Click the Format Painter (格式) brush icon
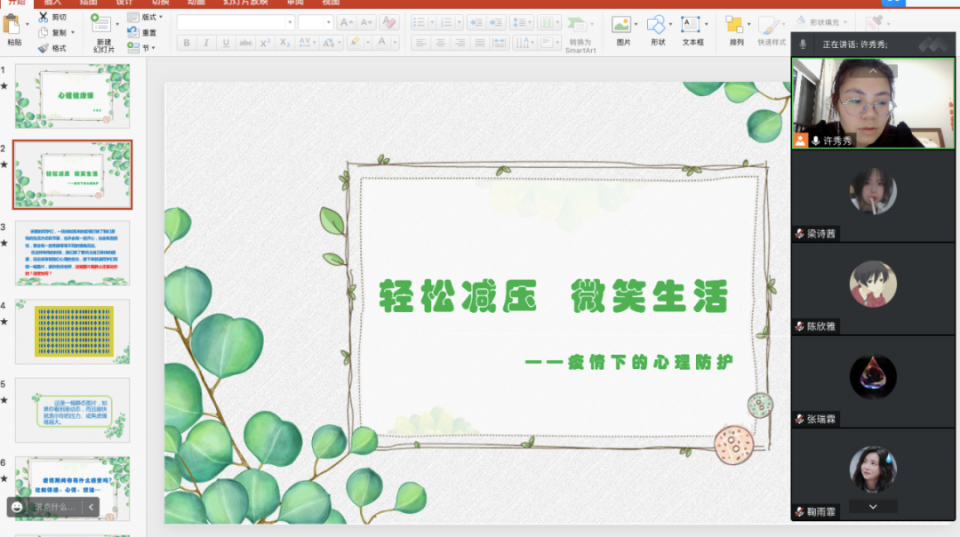960x537 pixels. click(x=44, y=47)
